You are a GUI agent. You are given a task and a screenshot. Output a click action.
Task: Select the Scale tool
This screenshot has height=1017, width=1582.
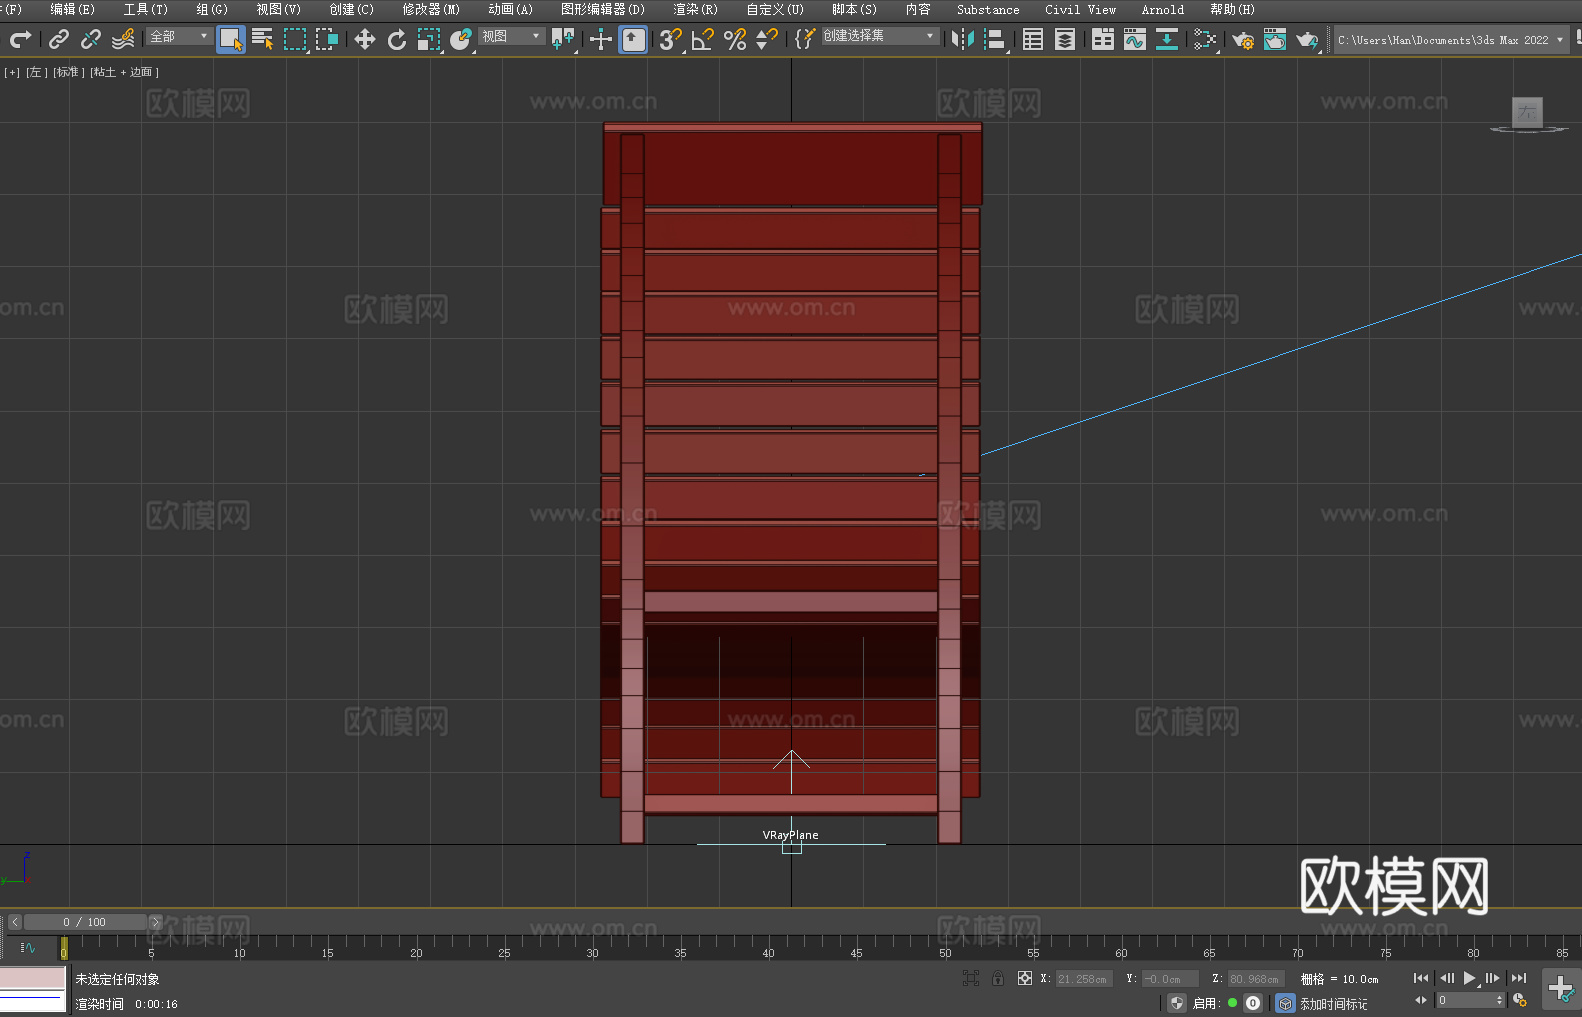pyautogui.click(x=429, y=39)
